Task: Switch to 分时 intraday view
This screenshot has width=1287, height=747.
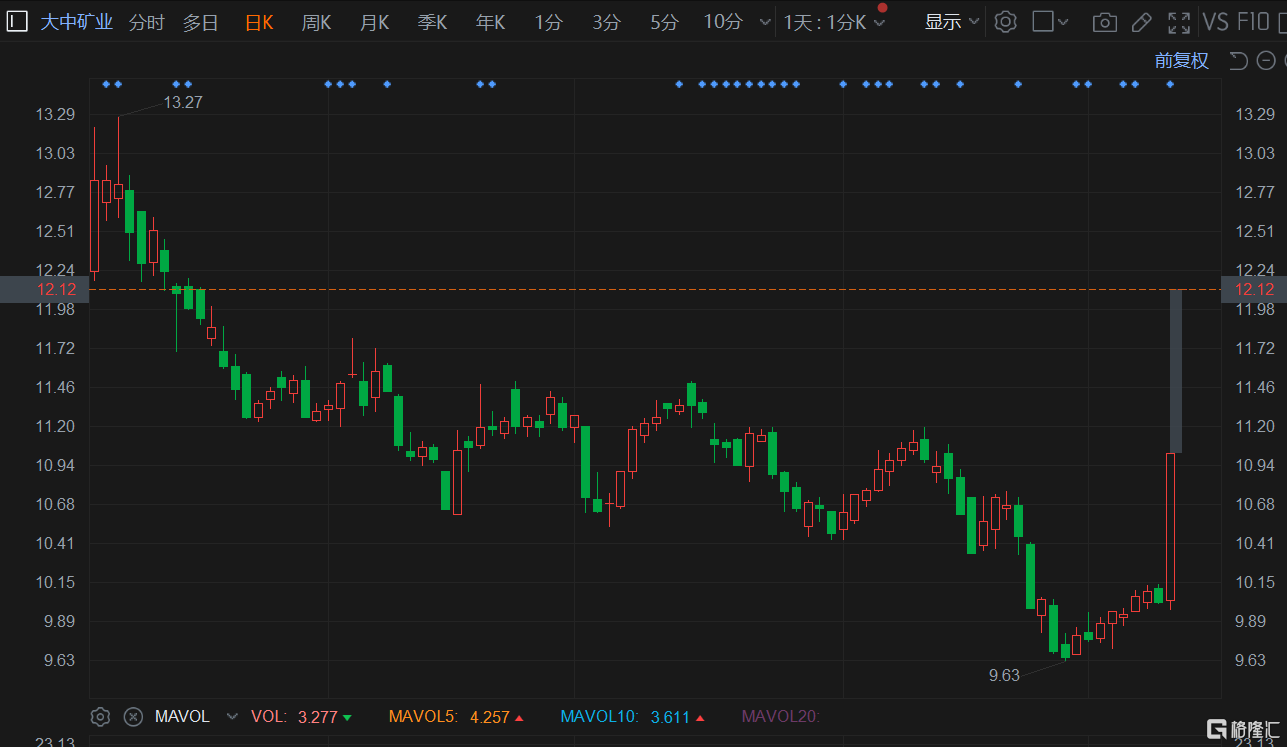Action: (146, 22)
